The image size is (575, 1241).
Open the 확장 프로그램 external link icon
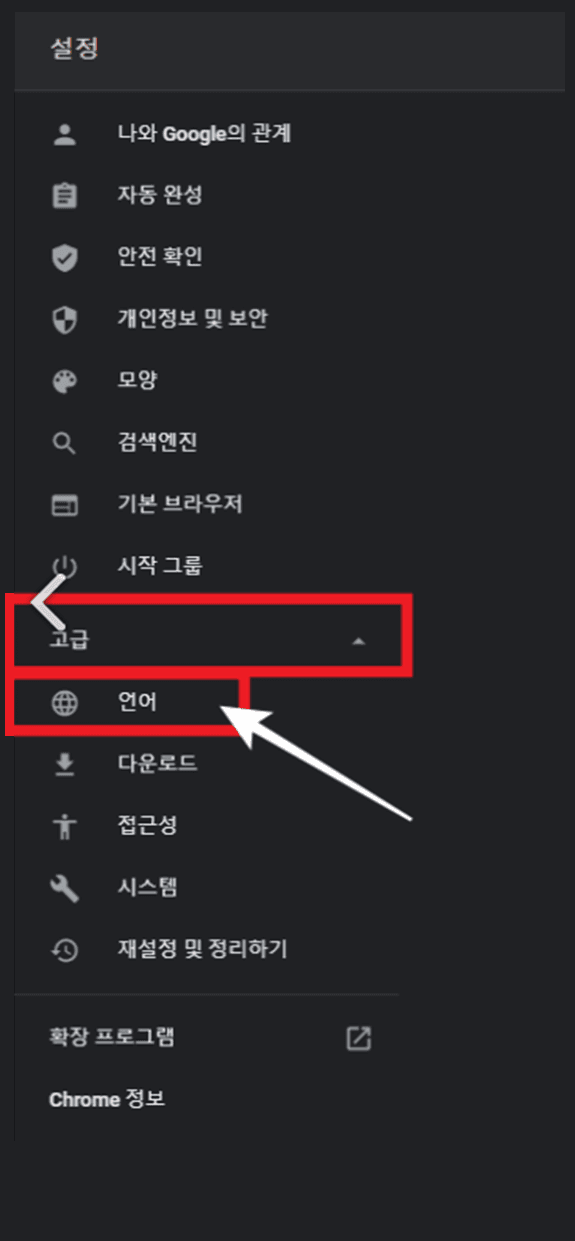pos(359,1038)
